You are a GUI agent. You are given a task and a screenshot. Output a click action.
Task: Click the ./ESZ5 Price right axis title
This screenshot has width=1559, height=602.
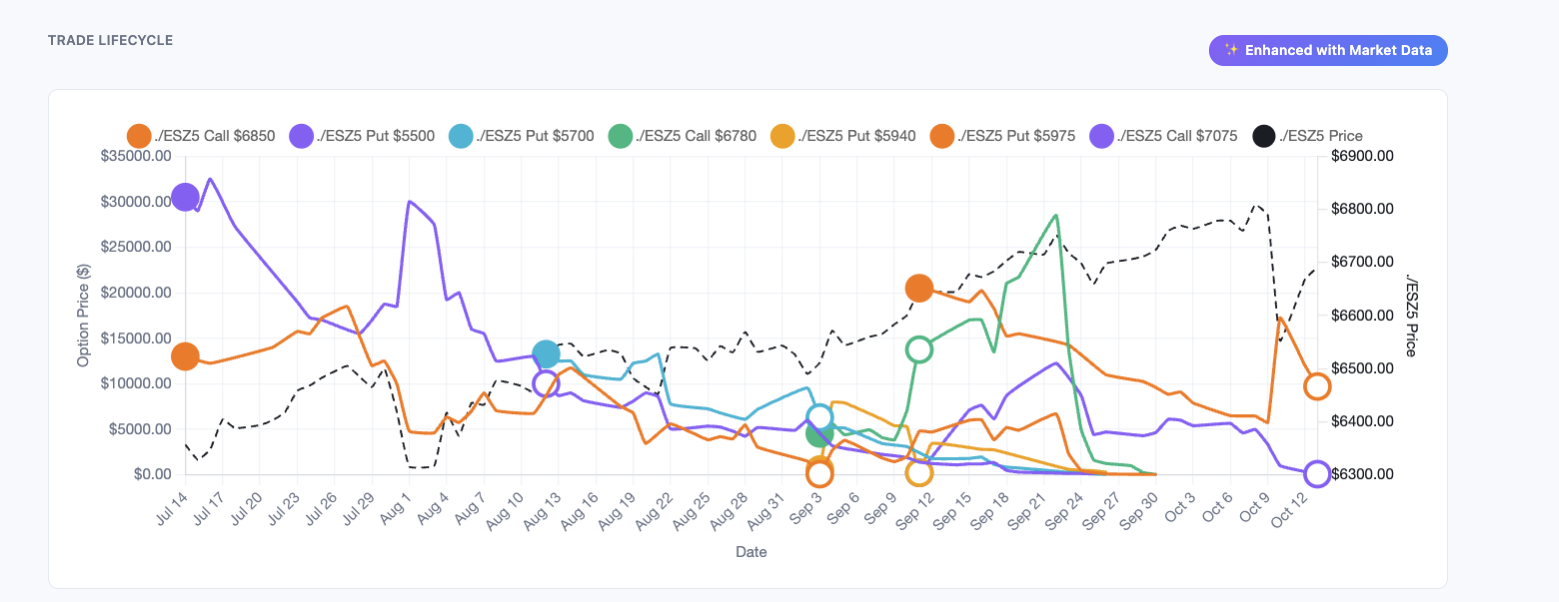point(1411,315)
